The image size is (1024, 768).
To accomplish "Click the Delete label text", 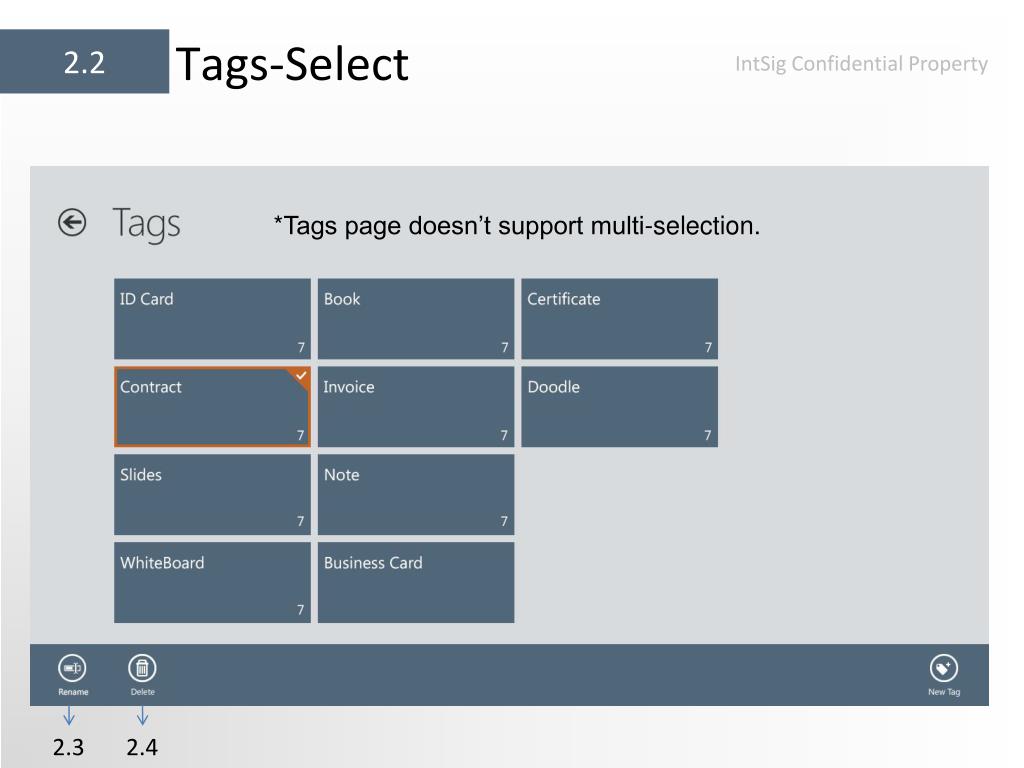I will [142, 692].
